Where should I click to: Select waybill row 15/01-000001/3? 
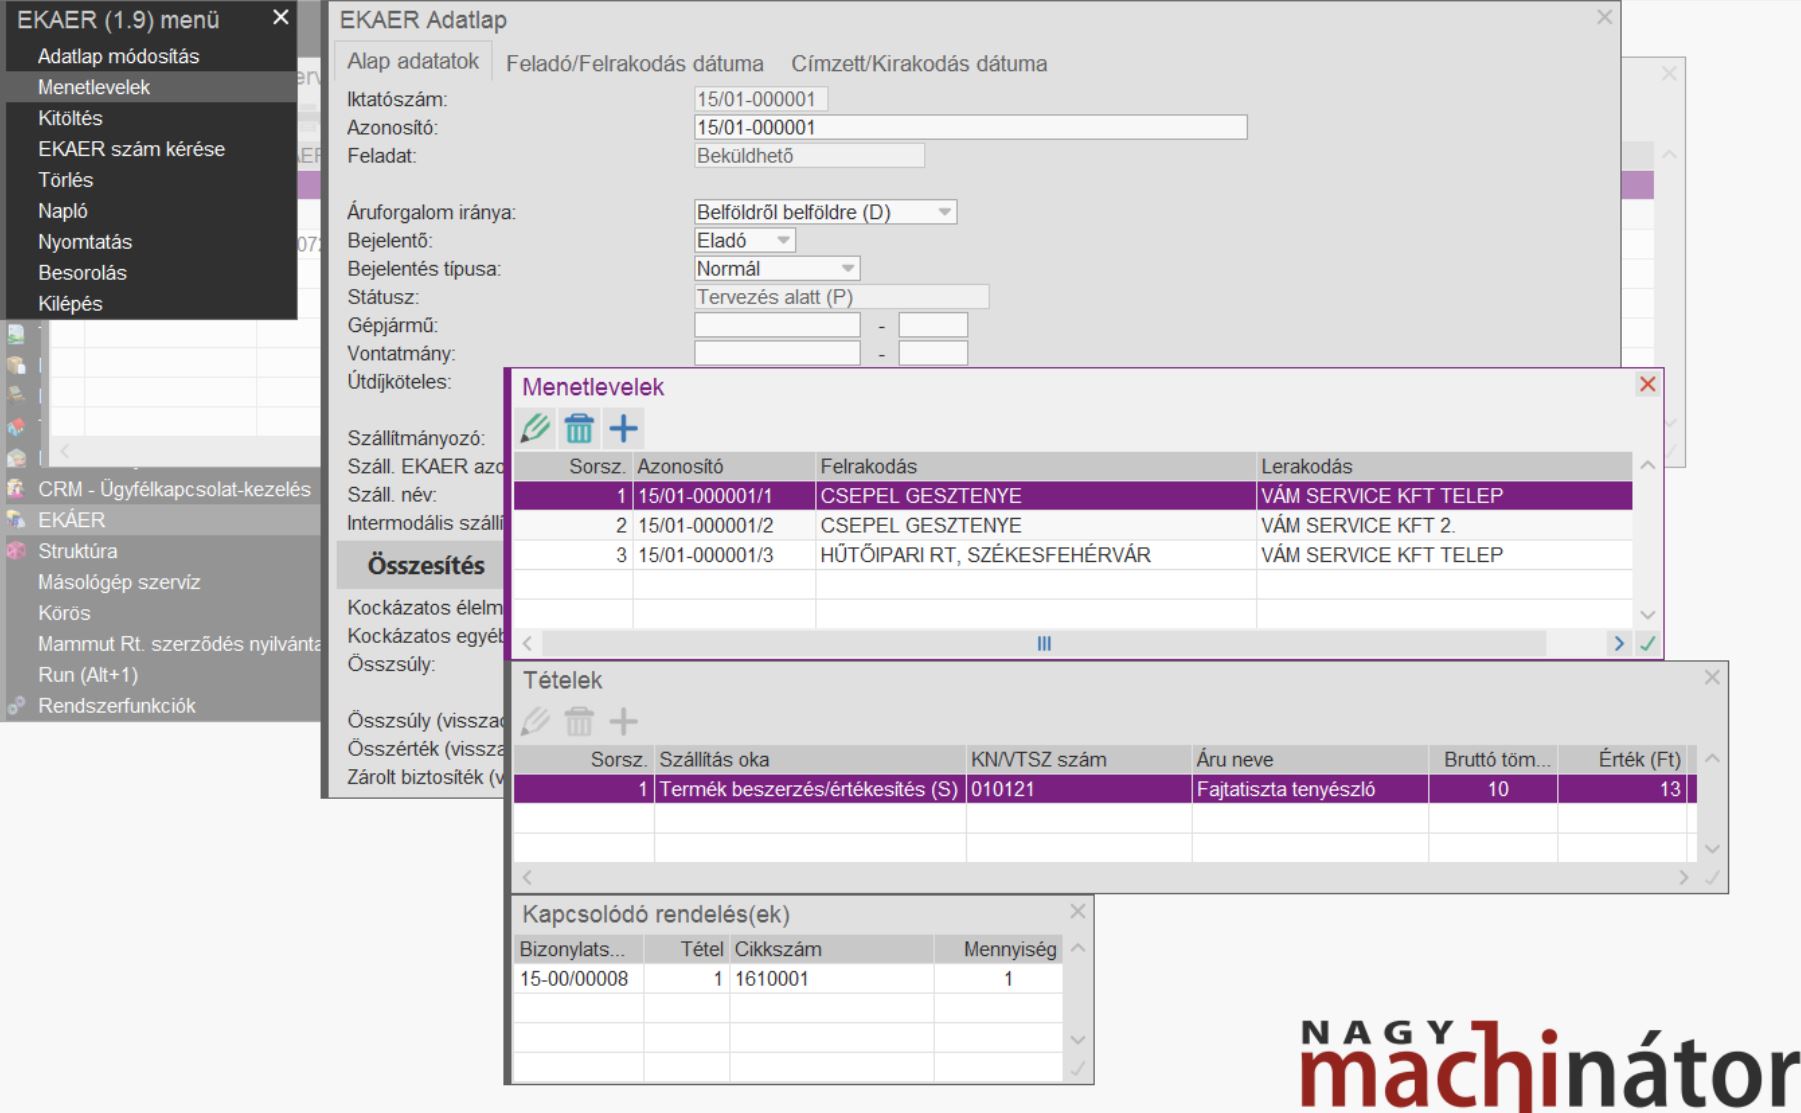pos(1073,555)
